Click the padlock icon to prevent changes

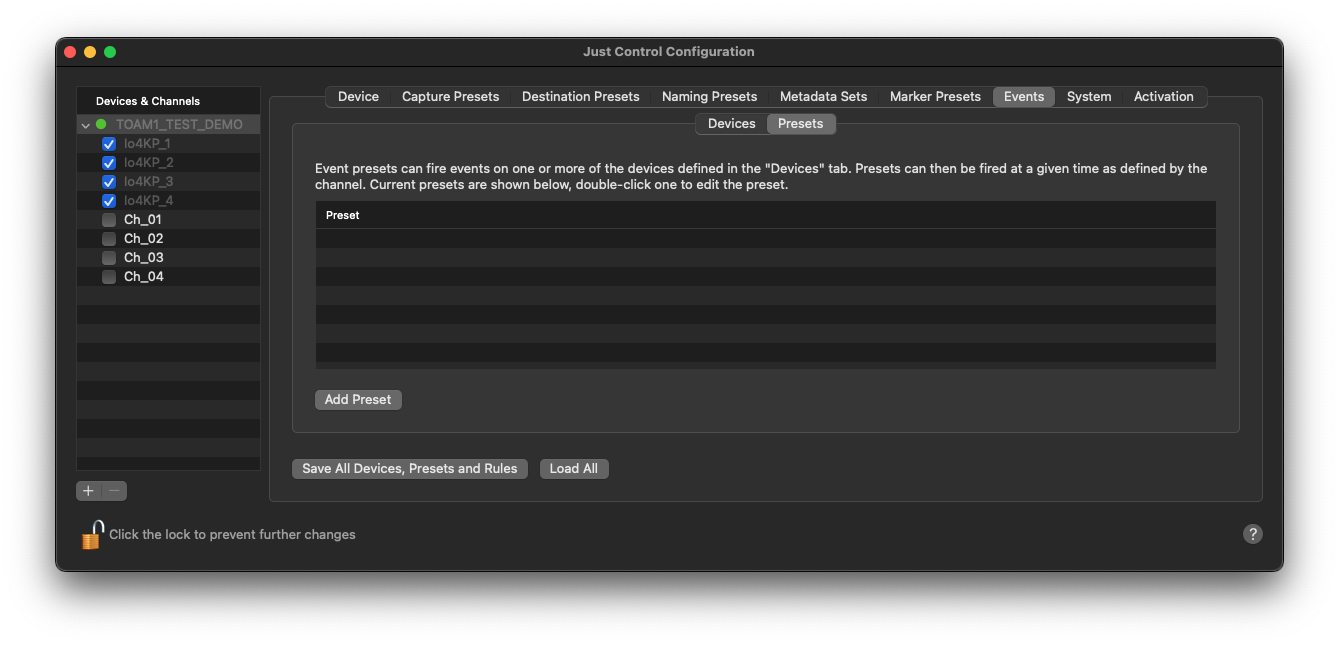pyautogui.click(x=92, y=534)
